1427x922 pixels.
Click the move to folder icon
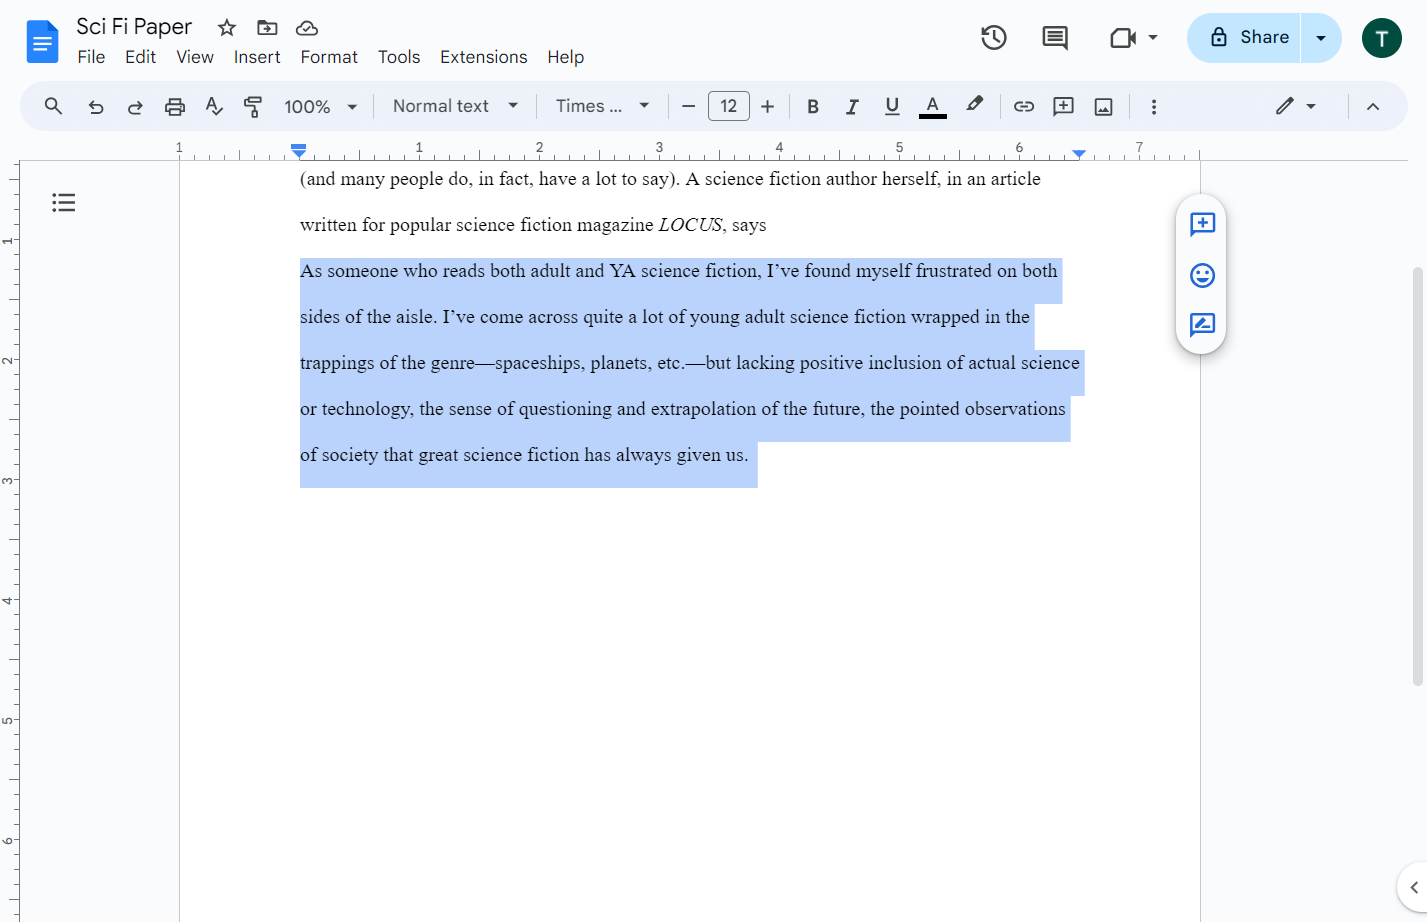click(267, 27)
